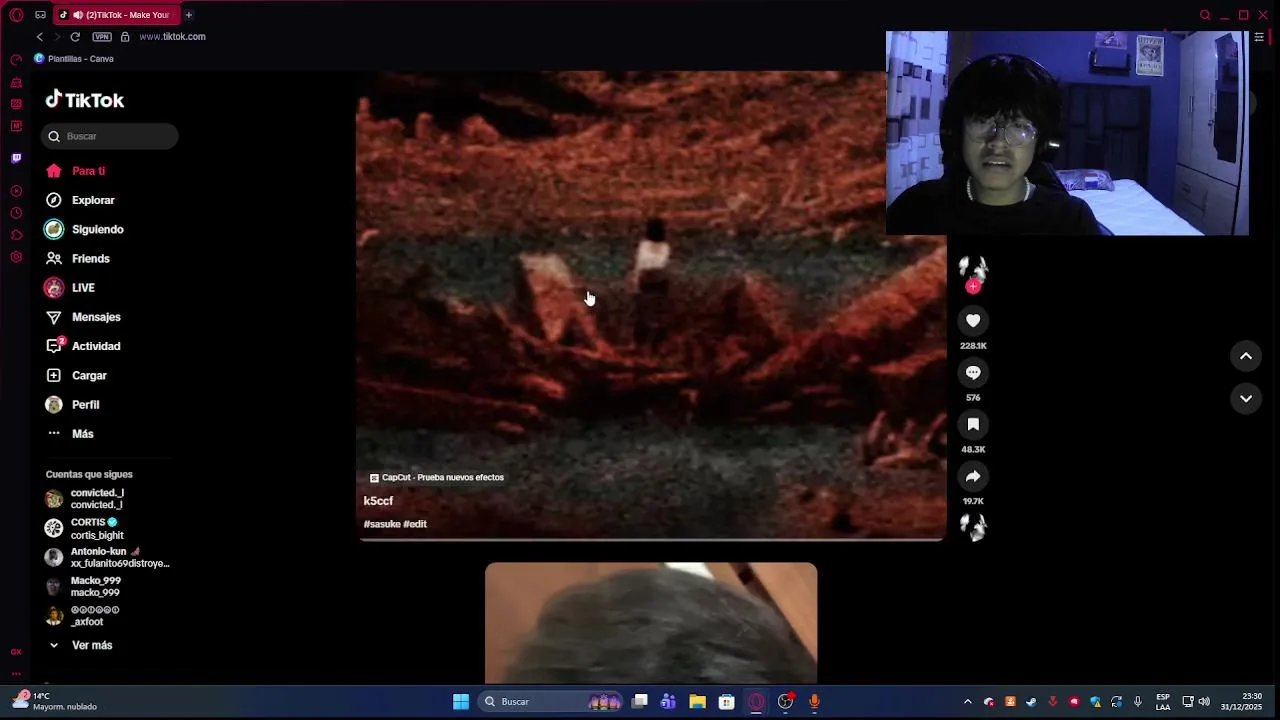The height and width of the screenshot is (720, 1280).
Task: Open Opera Easy Setup in toolbar
Action: (x=1259, y=37)
